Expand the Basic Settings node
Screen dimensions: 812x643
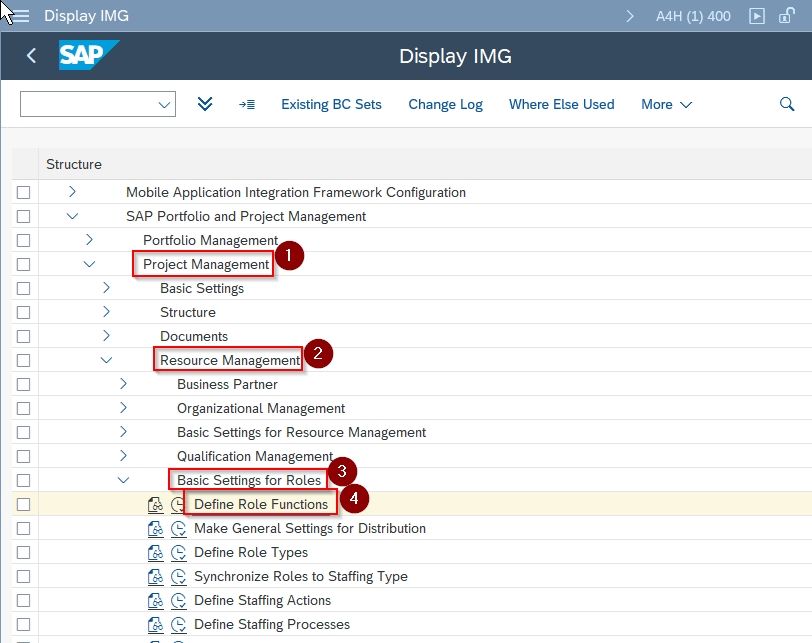click(106, 288)
